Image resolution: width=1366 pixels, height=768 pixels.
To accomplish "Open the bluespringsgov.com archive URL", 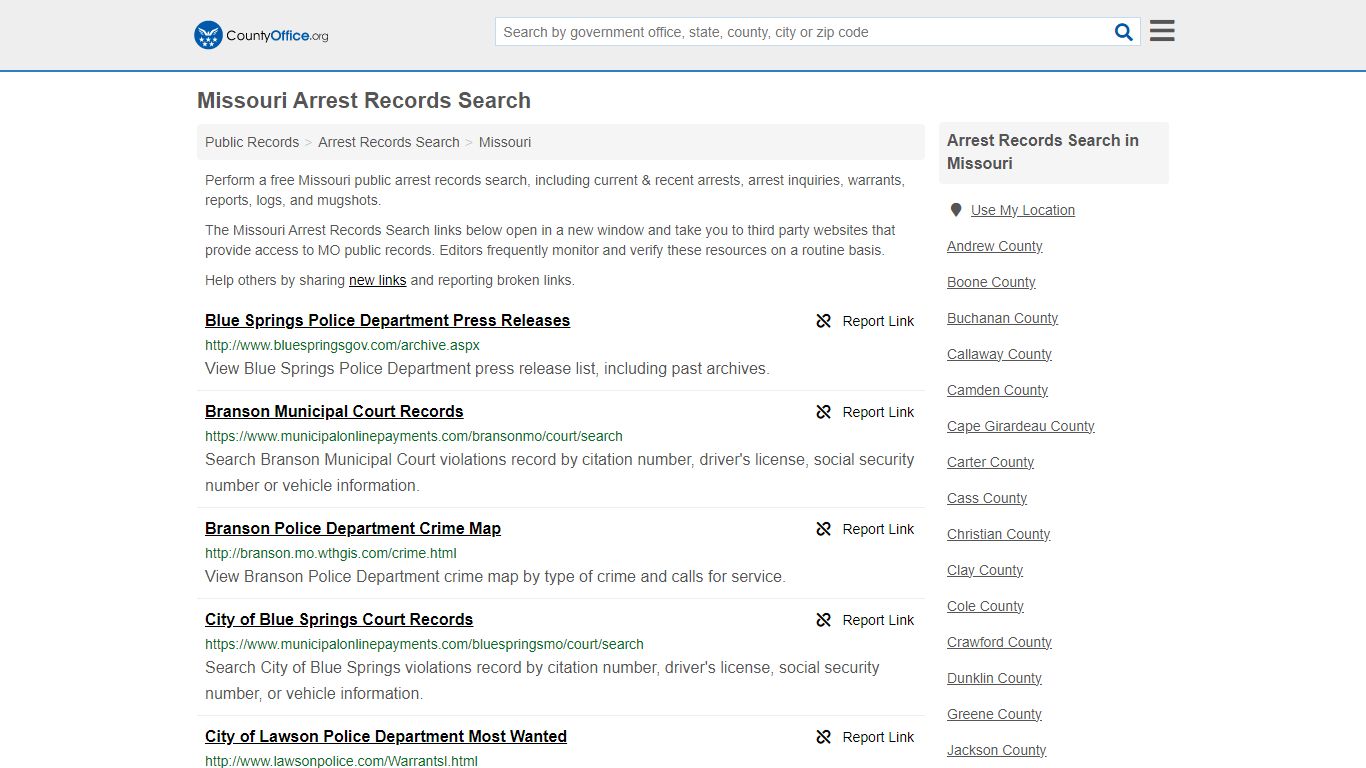I will [x=342, y=345].
